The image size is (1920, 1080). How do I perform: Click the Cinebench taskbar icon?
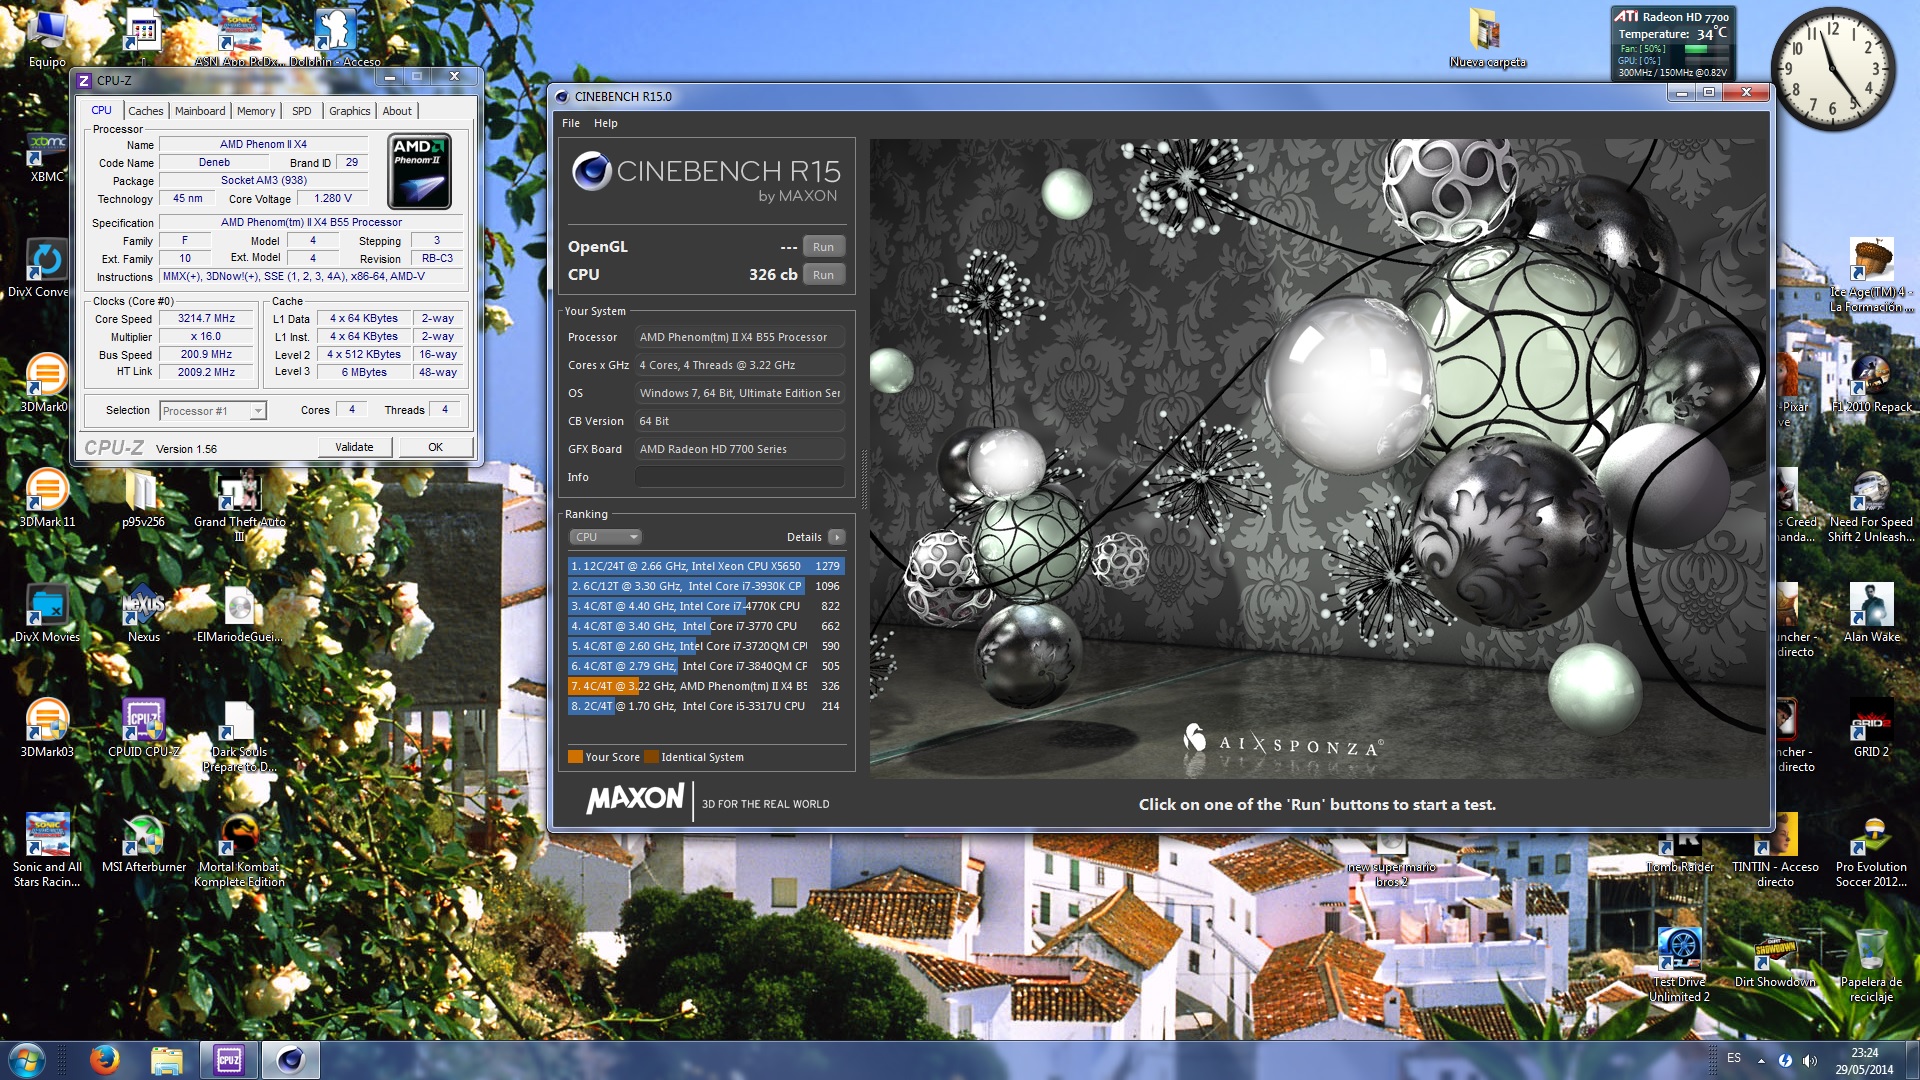(x=291, y=1059)
